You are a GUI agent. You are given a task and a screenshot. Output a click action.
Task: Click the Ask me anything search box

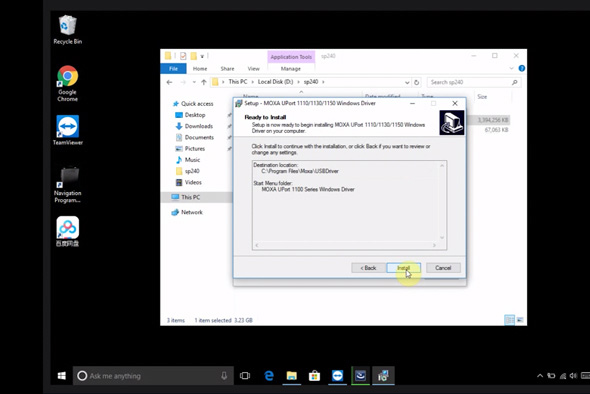[153, 376]
